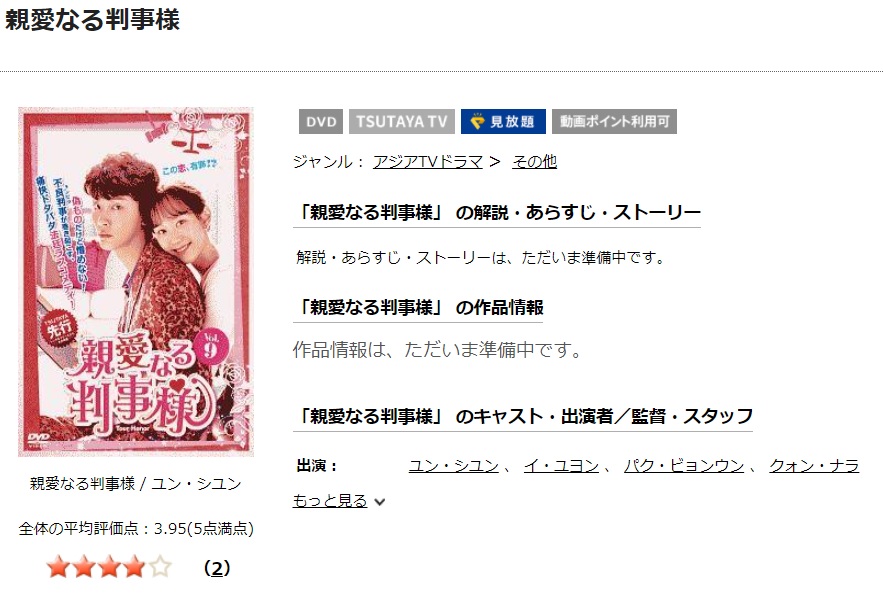Click the 親愛なる判事様 / ユン・シユン caption
883x608 pixels.
pyautogui.click(x=136, y=484)
